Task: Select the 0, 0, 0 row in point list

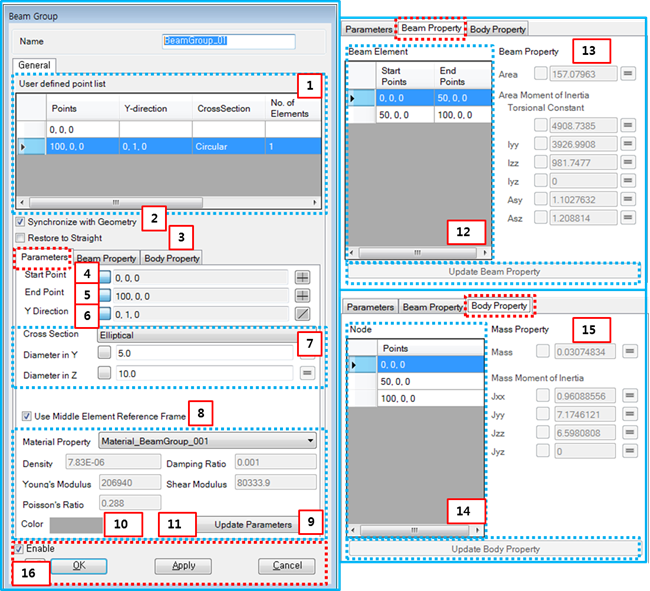Action: pos(169,130)
